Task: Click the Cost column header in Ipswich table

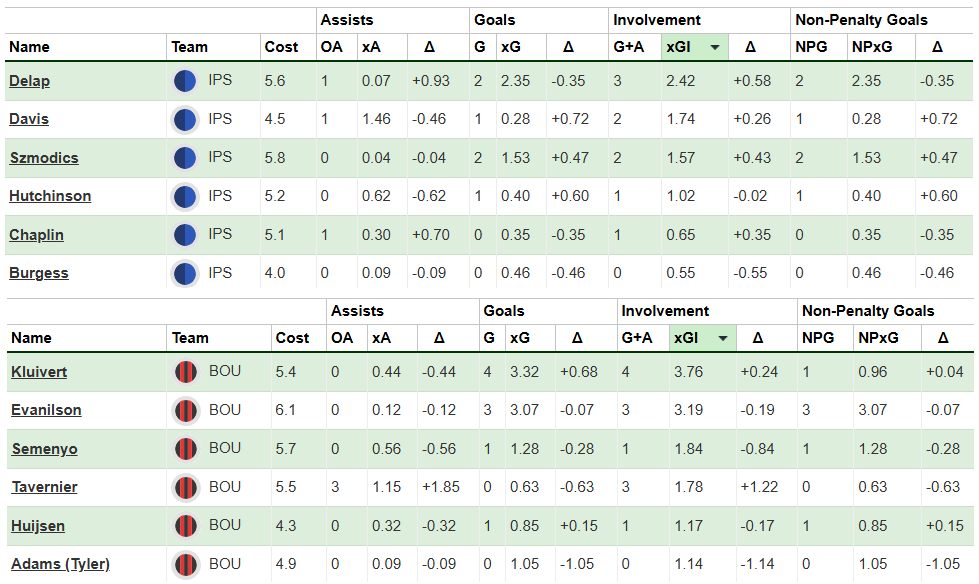Action: click(281, 47)
